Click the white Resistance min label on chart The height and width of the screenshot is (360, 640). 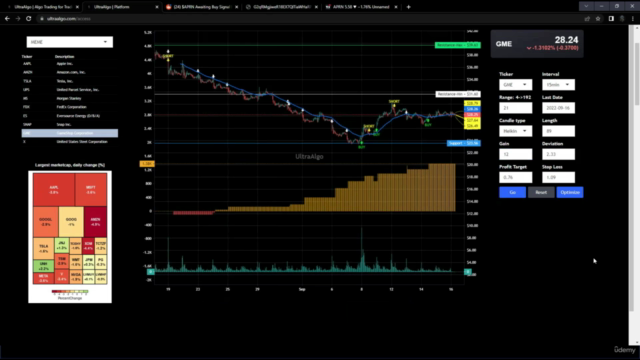(x=458, y=94)
